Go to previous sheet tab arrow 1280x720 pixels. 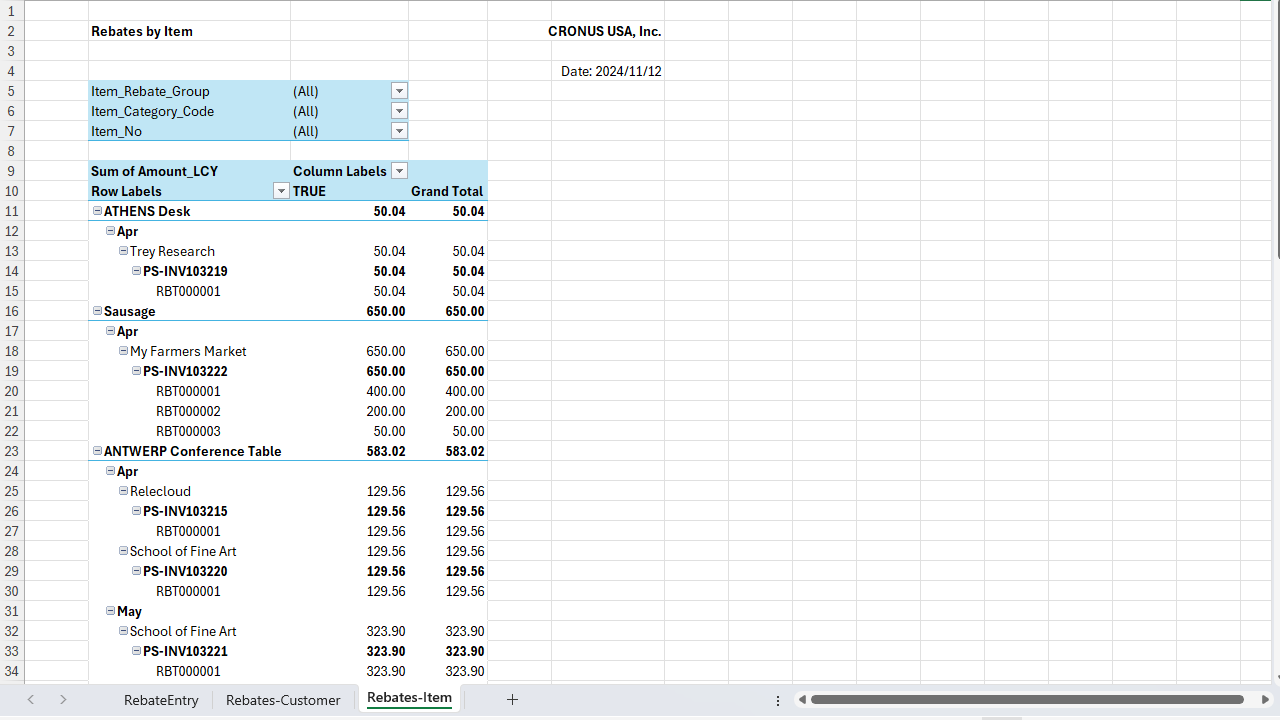click(x=31, y=700)
